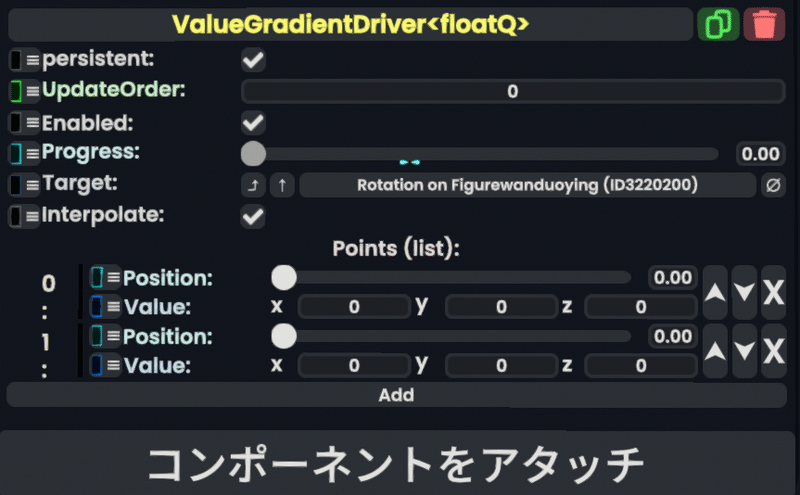Viewport: 800px width, 495px height.
Task: Toggle the persistent checkbox
Action: click(253, 60)
